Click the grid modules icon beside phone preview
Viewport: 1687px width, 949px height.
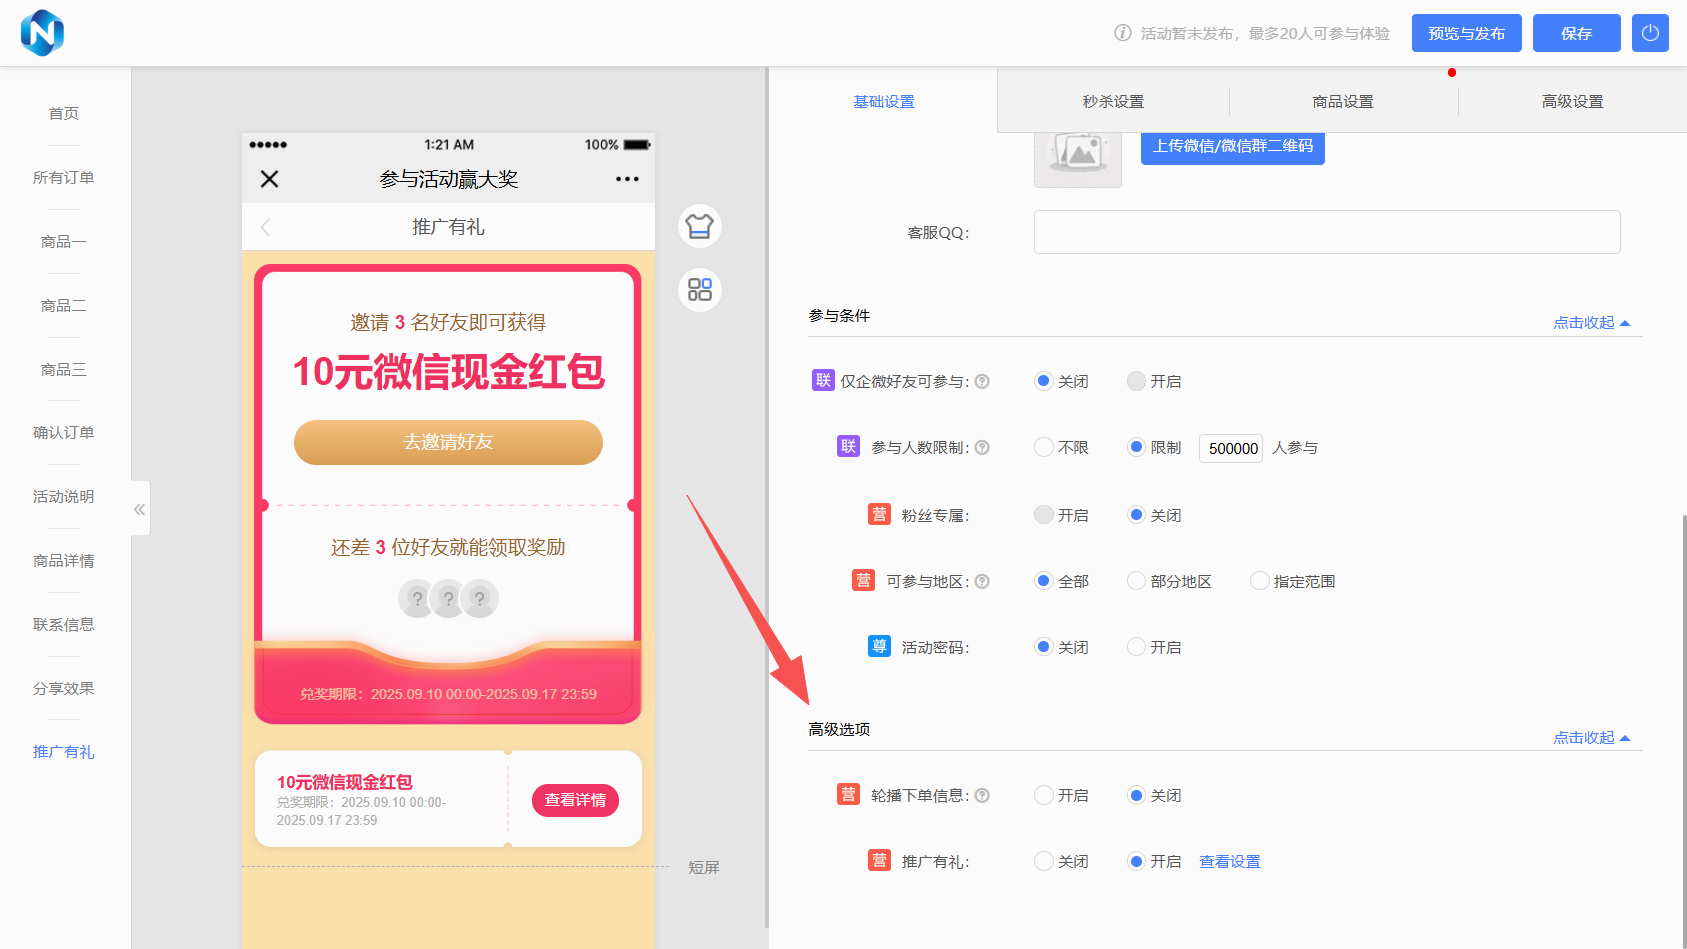(x=700, y=290)
